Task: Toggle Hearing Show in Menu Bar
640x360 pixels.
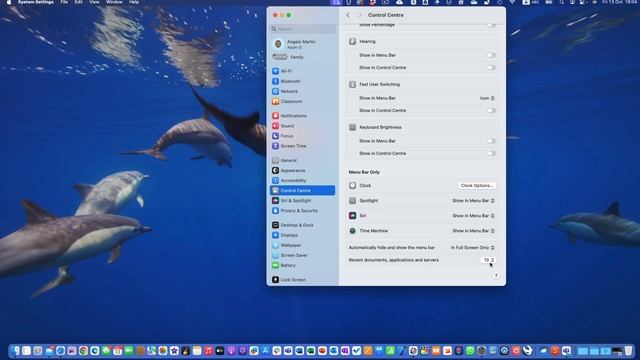Action: pyautogui.click(x=491, y=55)
